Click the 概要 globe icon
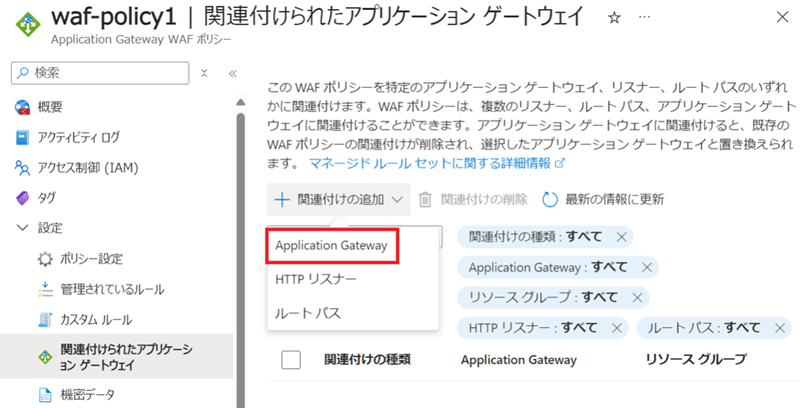800x408 pixels. pos(22,107)
